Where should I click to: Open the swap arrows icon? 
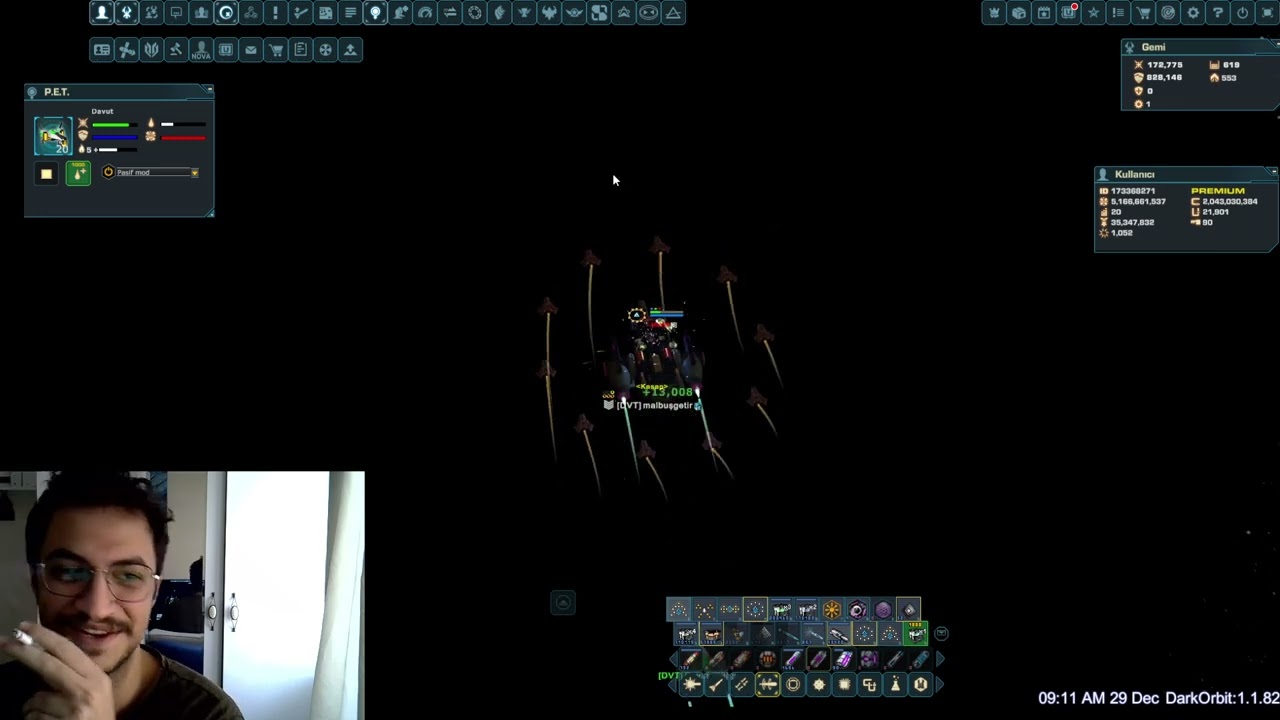pyautogui.click(x=450, y=13)
